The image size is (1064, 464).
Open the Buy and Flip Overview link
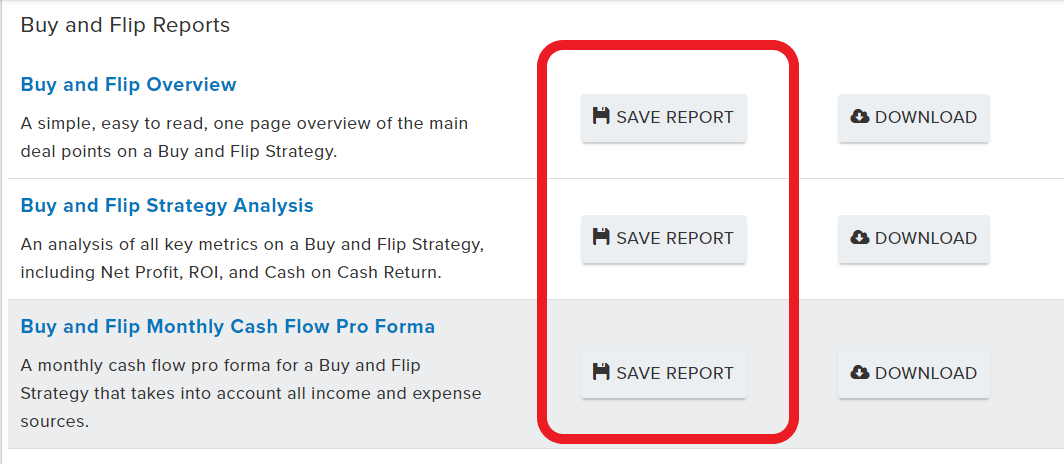pyautogui.click(x=128, y=85)
